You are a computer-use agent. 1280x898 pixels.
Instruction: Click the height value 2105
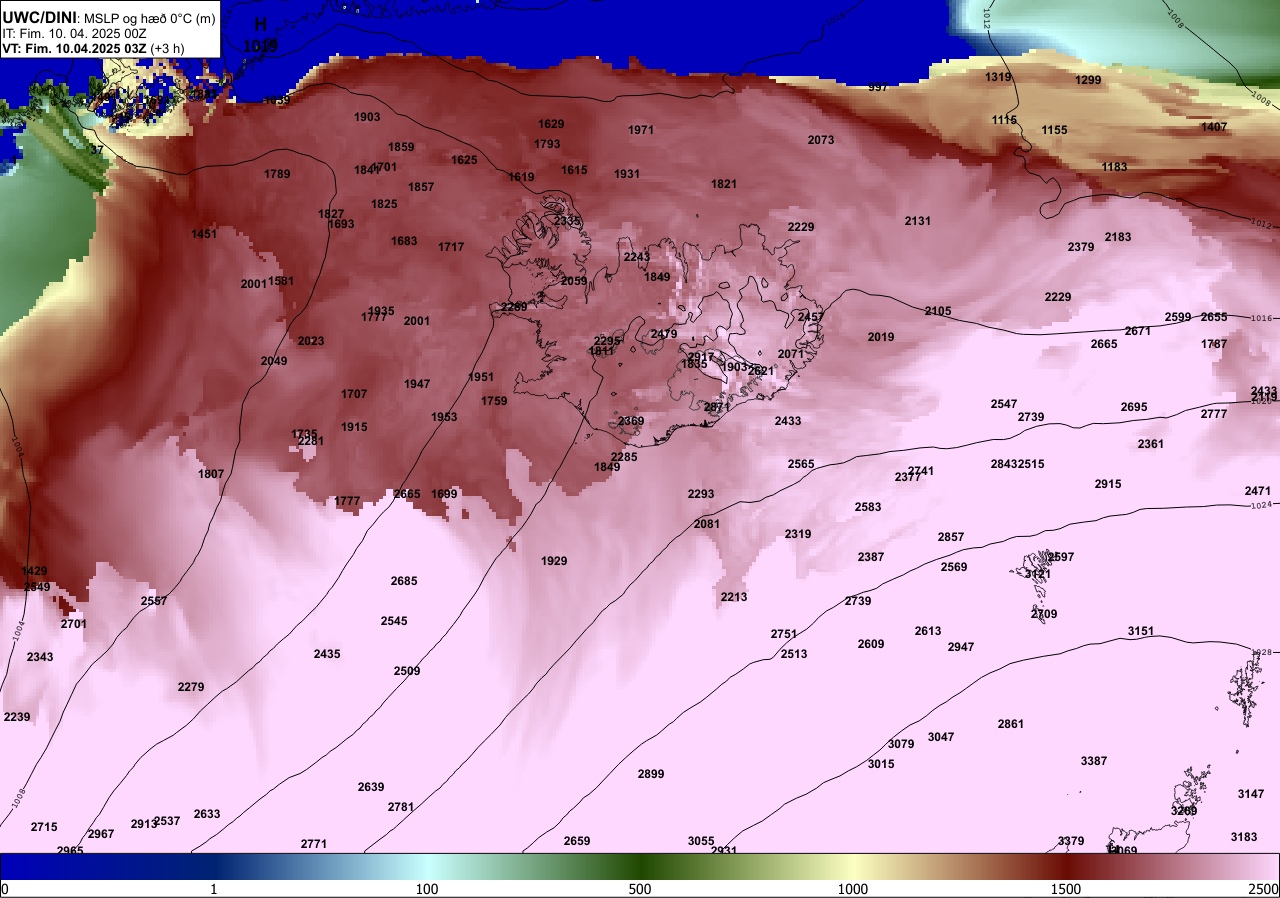[x=938, y=311]
